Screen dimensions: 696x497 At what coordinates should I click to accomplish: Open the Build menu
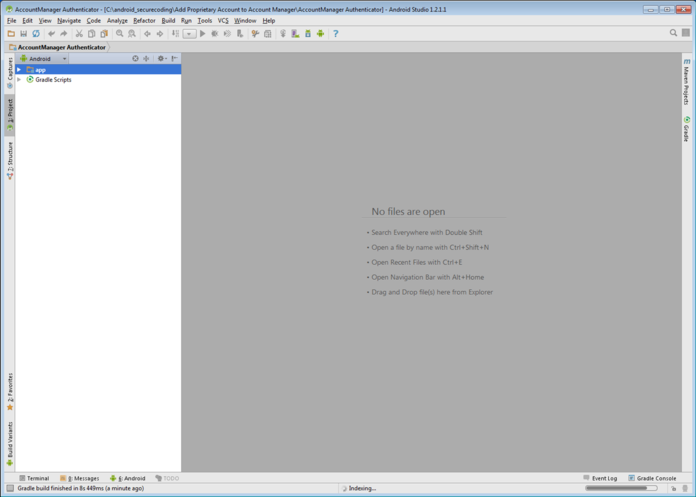point(168,21)
